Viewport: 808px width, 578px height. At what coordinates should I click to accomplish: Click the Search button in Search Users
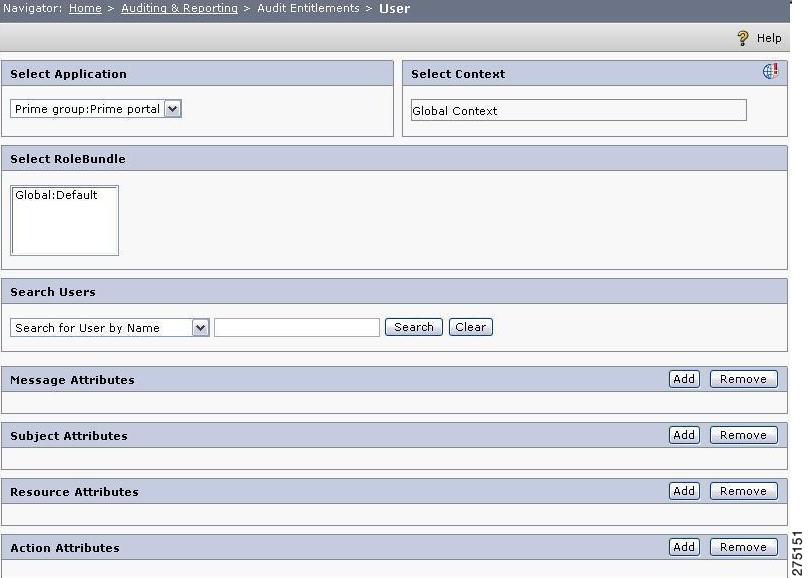click(x=414, y=327)
